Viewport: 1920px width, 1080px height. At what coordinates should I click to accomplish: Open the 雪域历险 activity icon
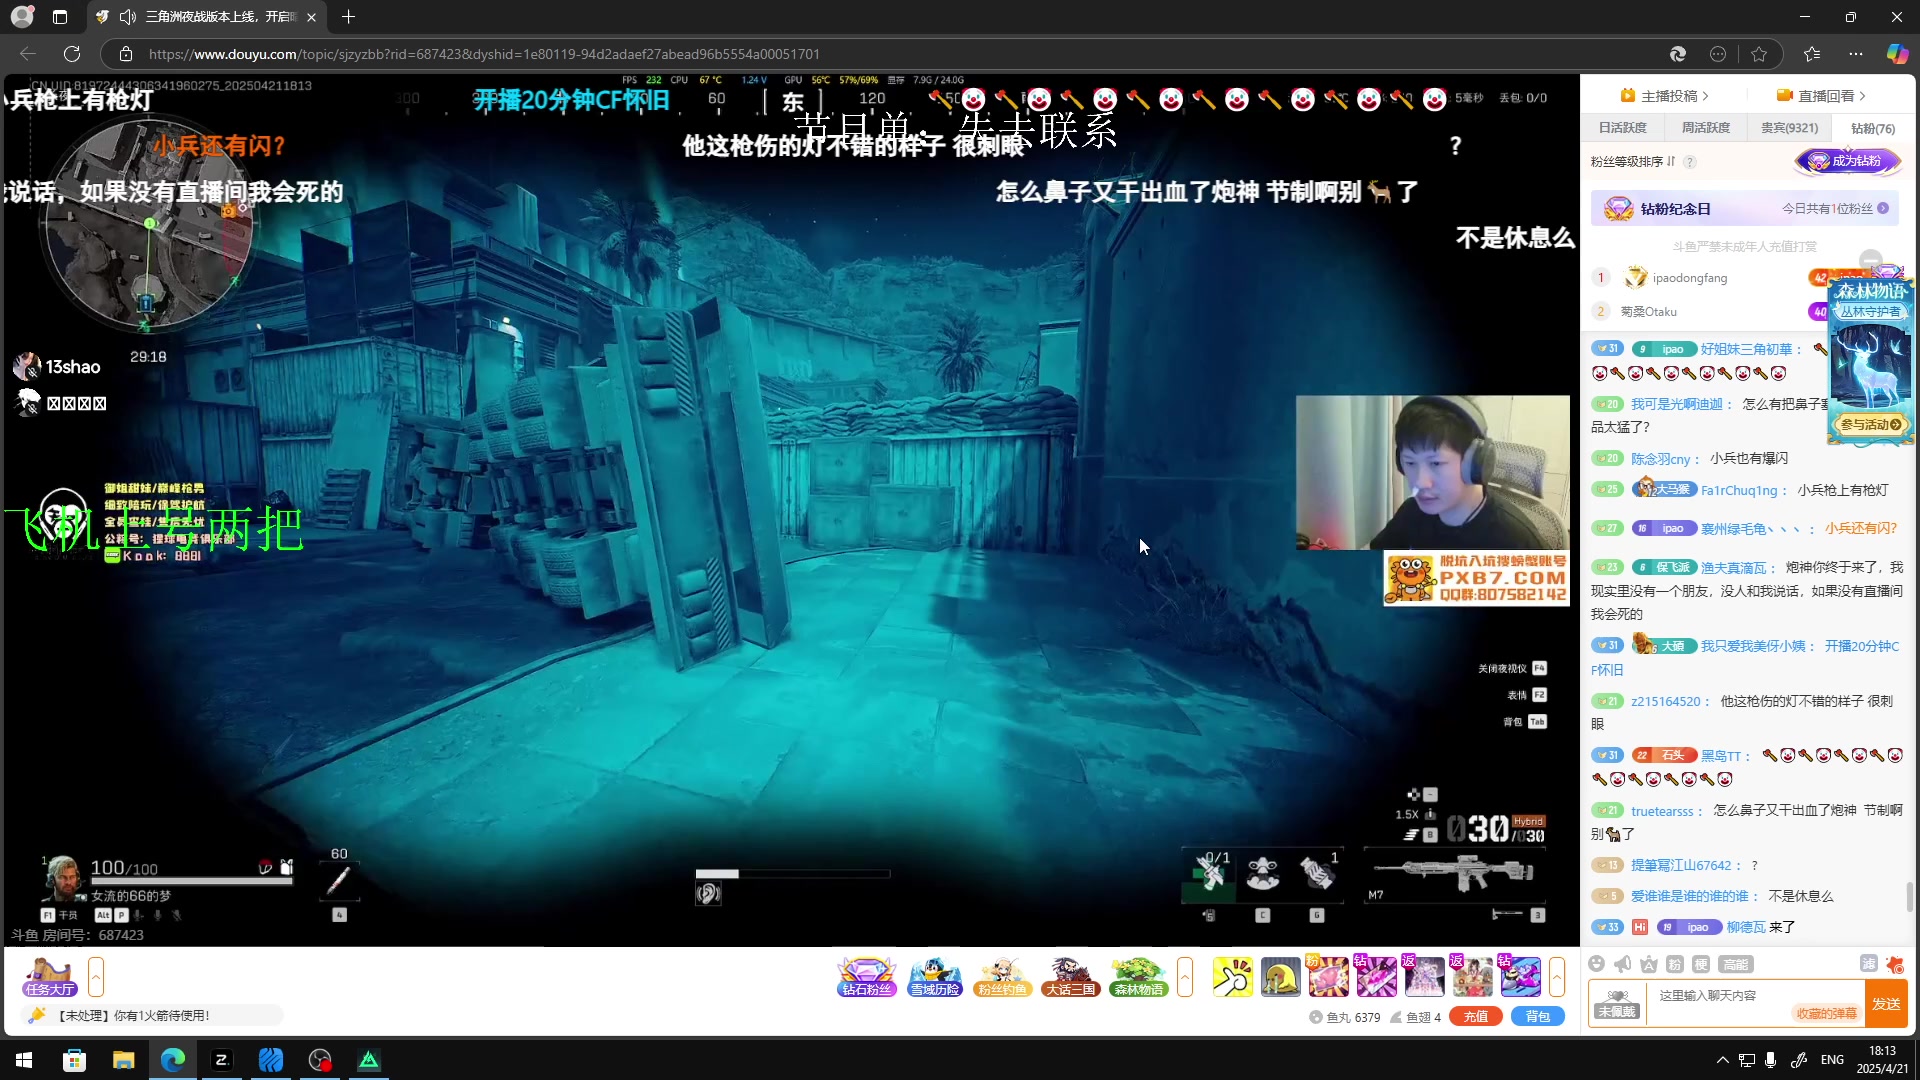click(935, 977)
